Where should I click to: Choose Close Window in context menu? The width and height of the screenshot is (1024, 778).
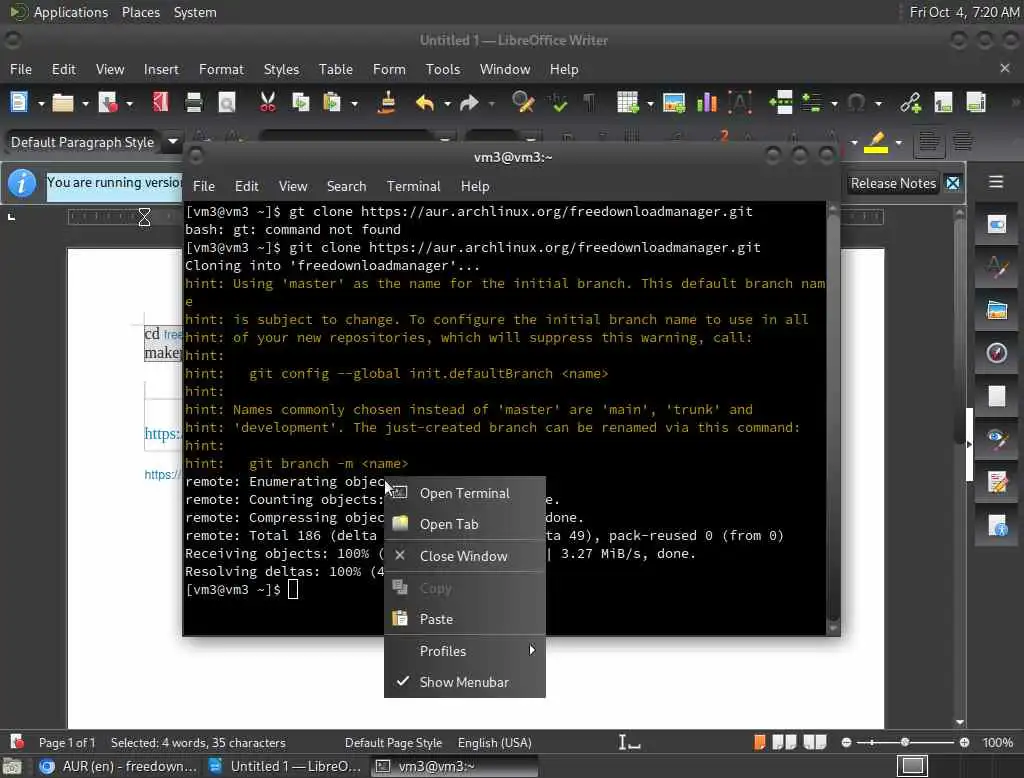(464, 556)
